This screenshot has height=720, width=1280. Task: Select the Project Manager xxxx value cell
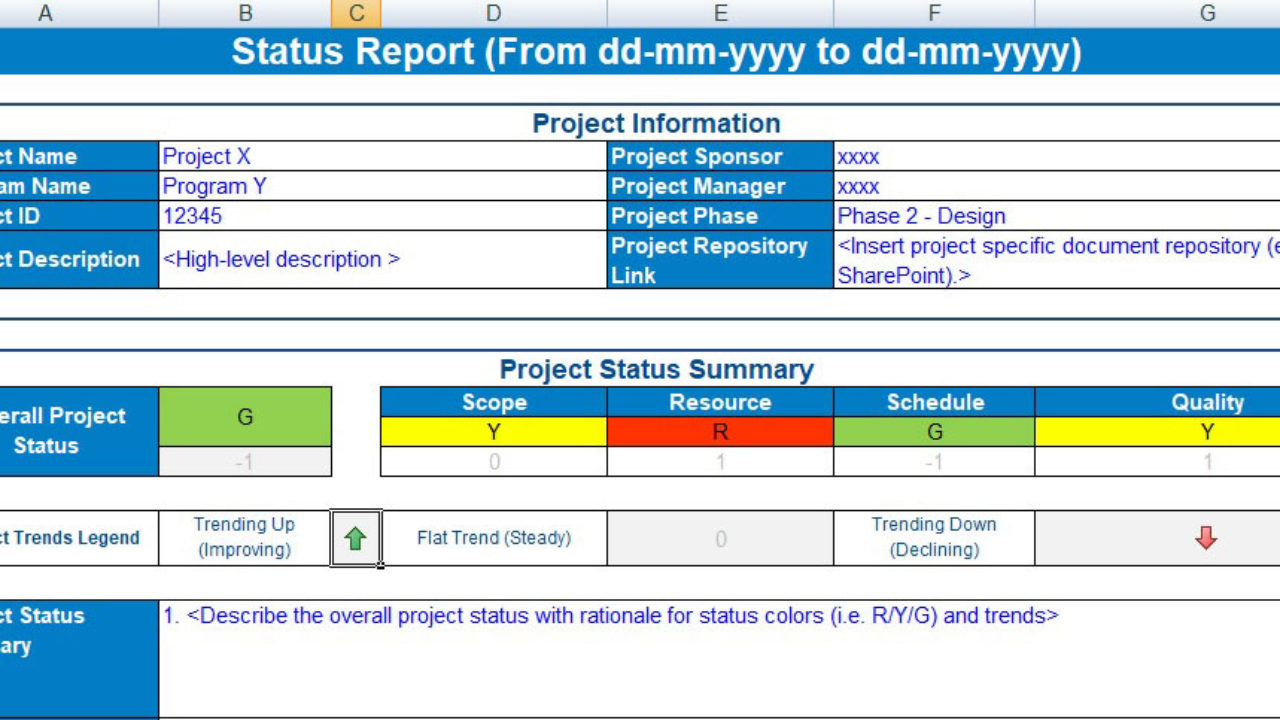(1056, 186)
